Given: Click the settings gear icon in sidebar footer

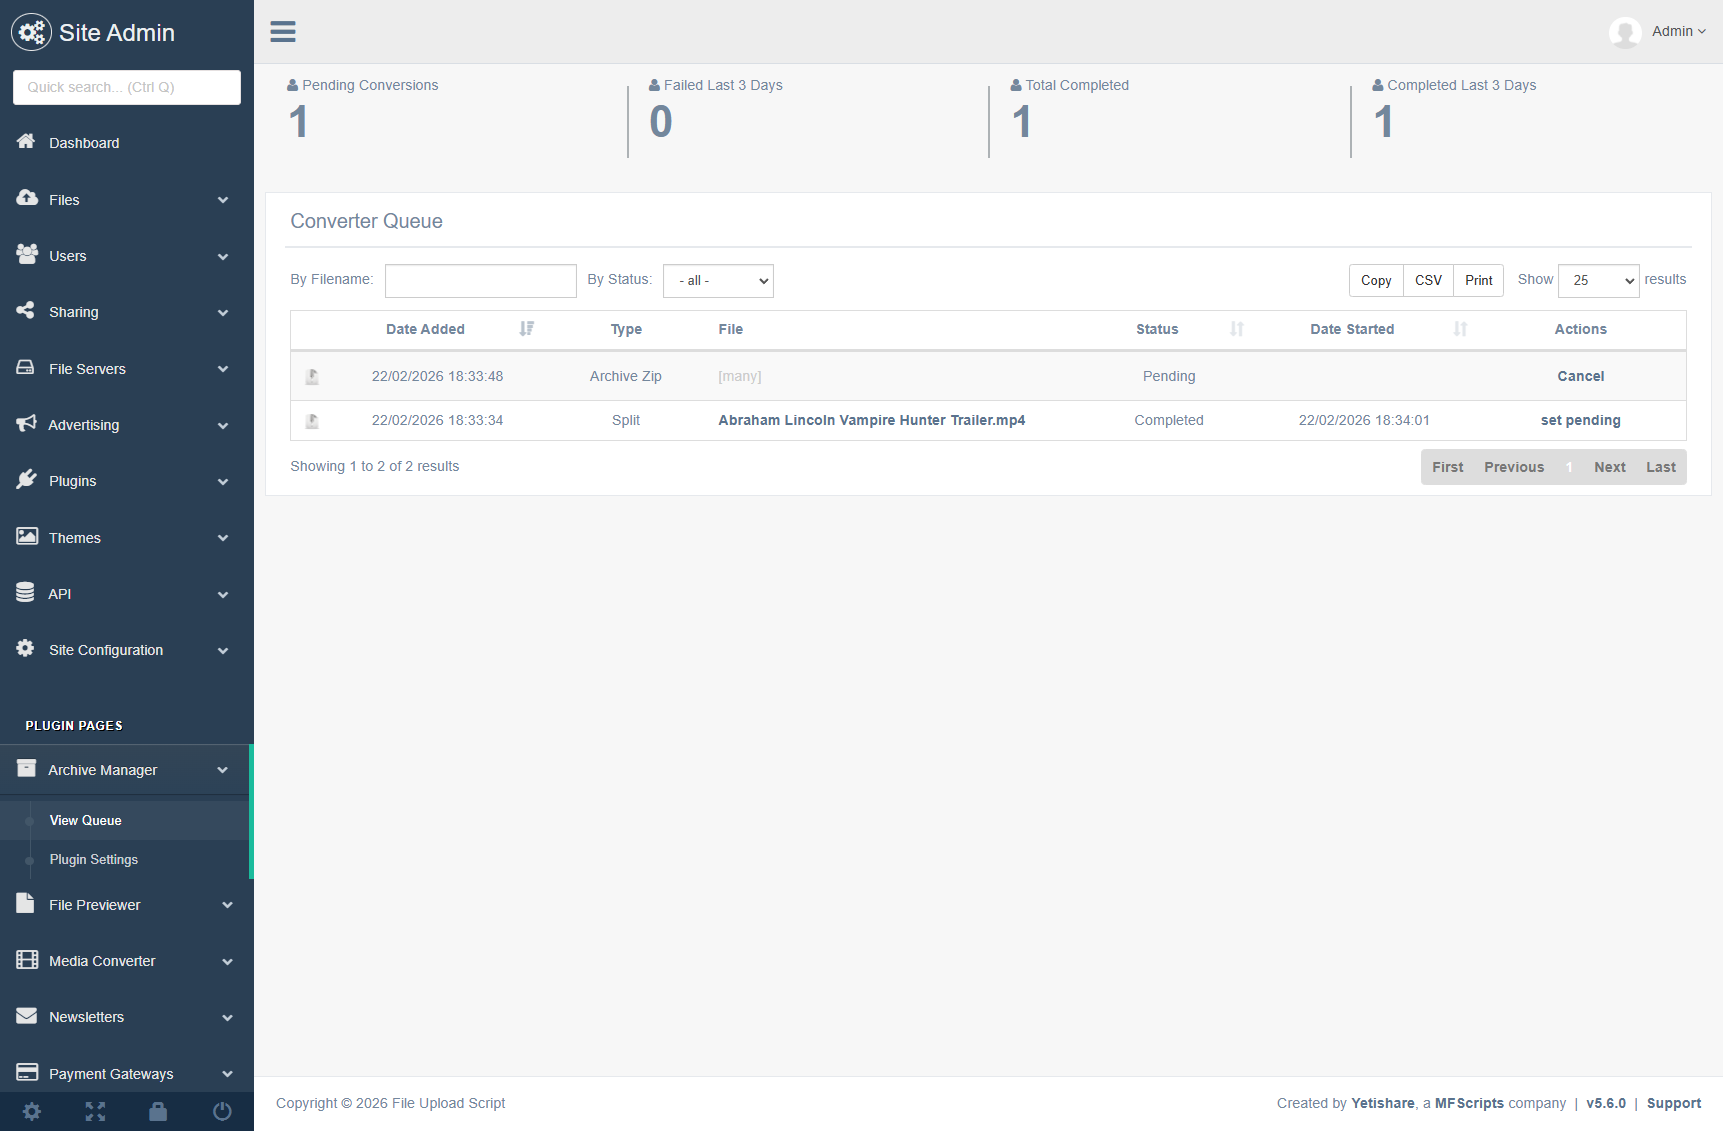Looking at the screenshot, I should [32, 1111].
